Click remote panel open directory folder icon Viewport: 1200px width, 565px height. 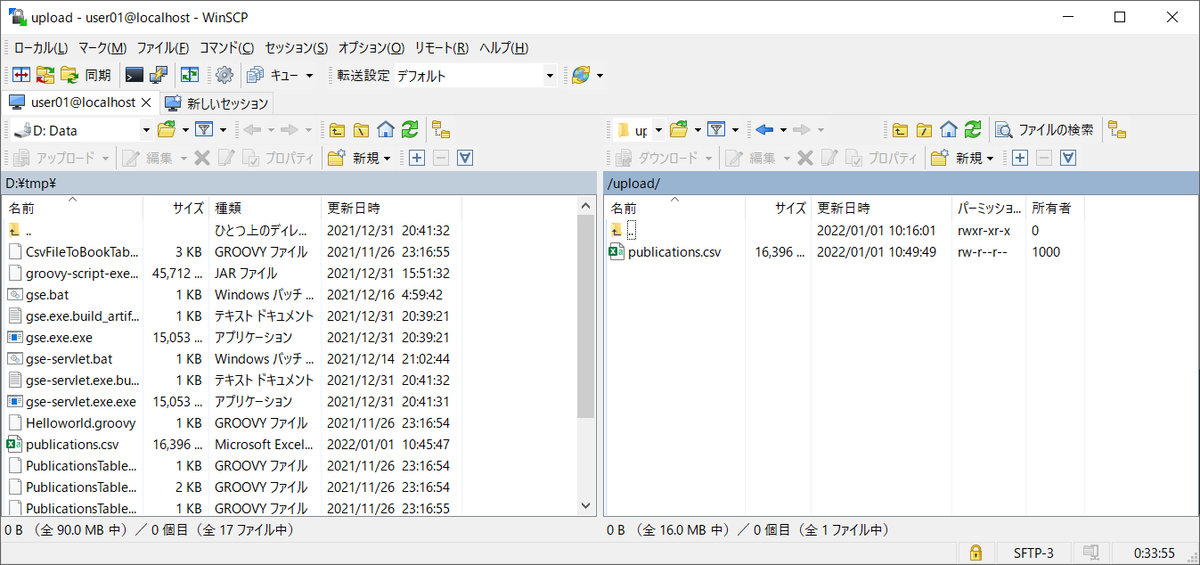679,129
